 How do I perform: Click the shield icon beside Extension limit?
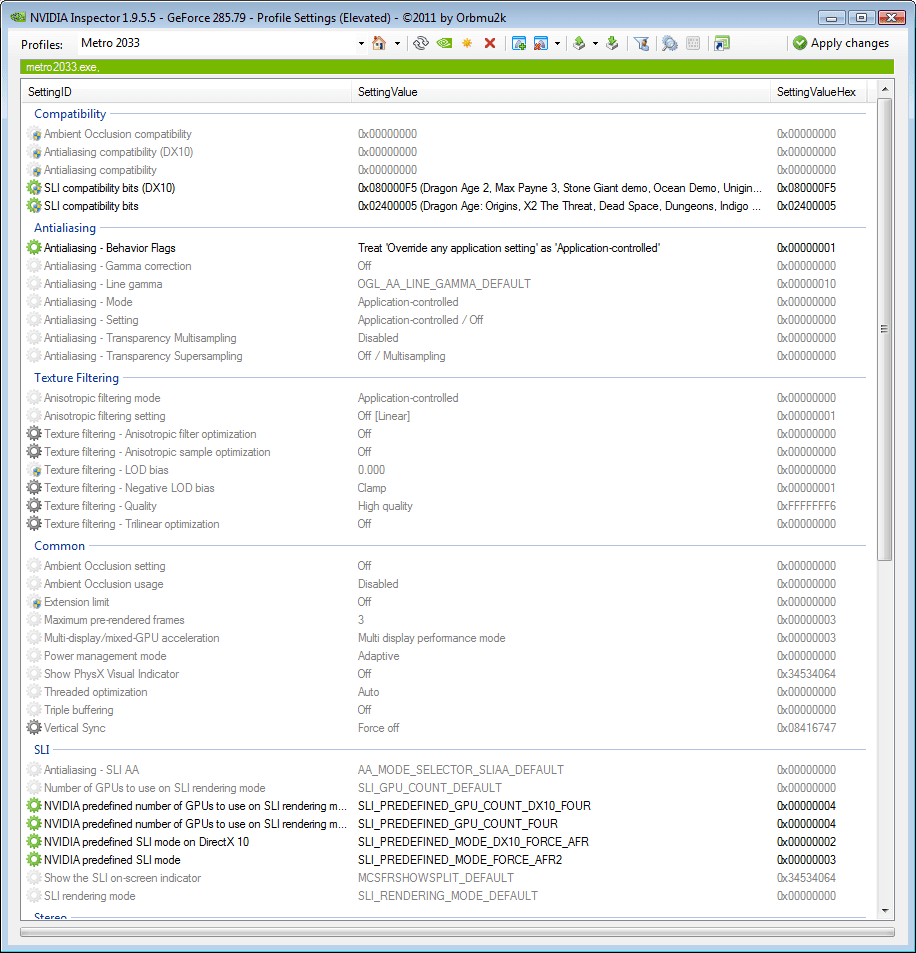pyautogui.click(x=36, y=602)
